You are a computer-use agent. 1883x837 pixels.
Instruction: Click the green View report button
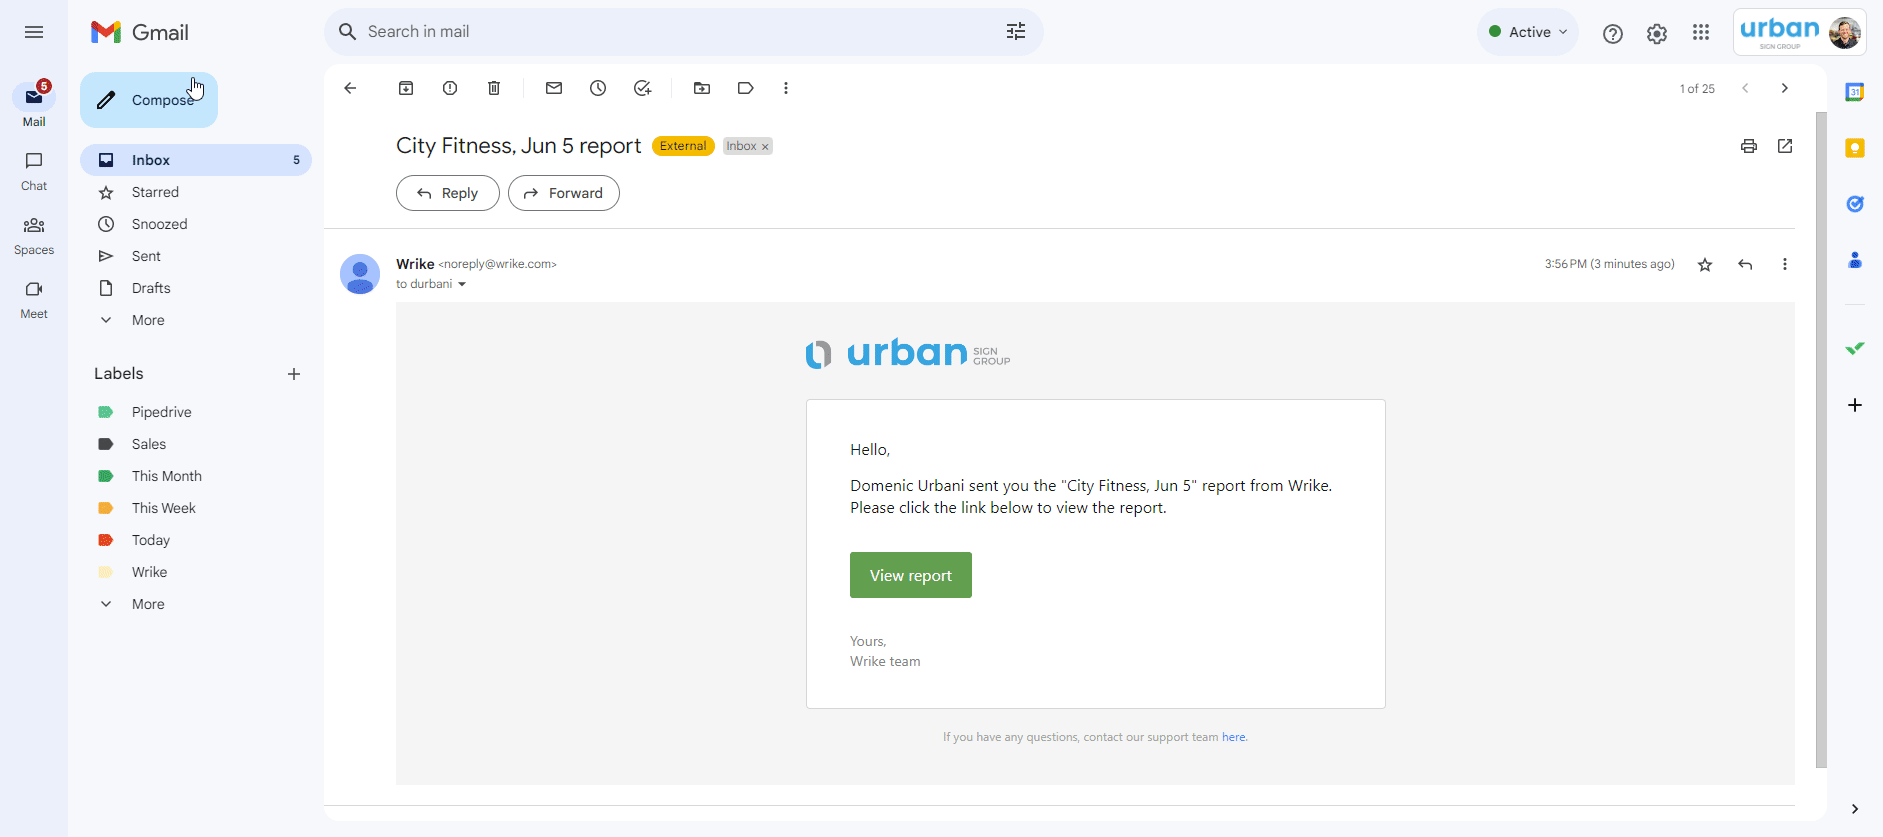point(911,575)
